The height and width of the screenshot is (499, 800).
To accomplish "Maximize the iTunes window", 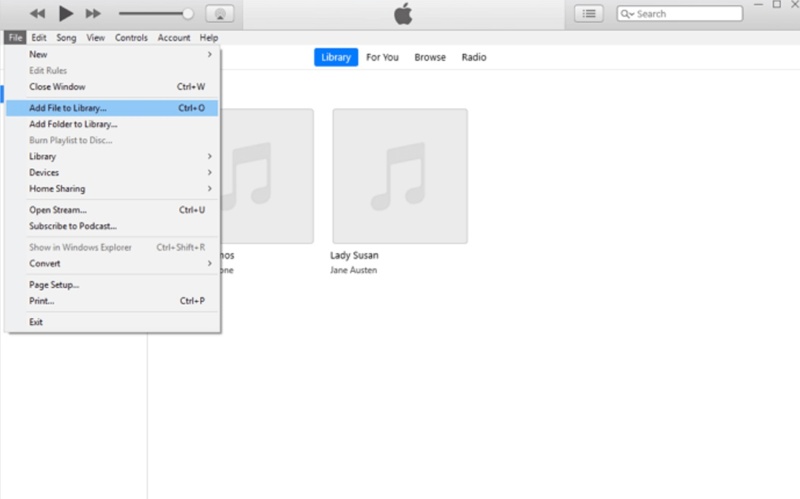I will (777, 5).
